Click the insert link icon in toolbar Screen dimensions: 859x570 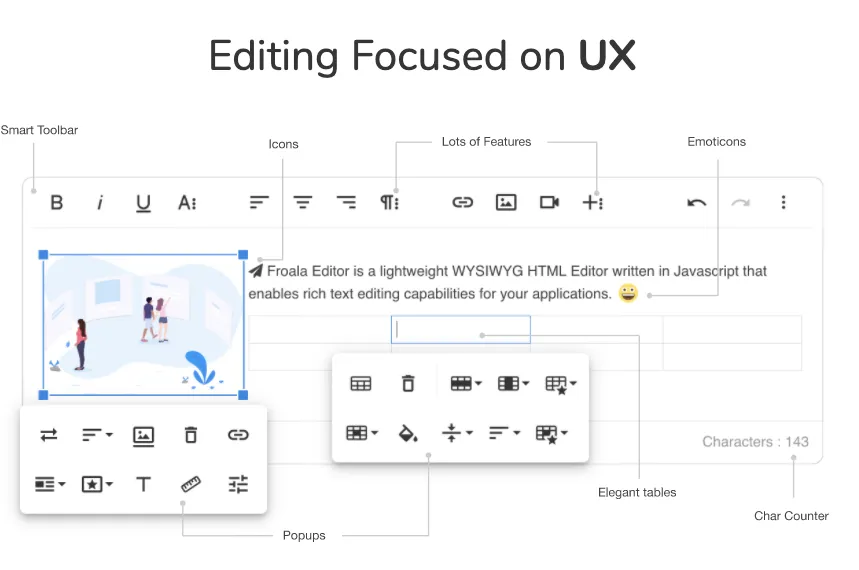462,202
